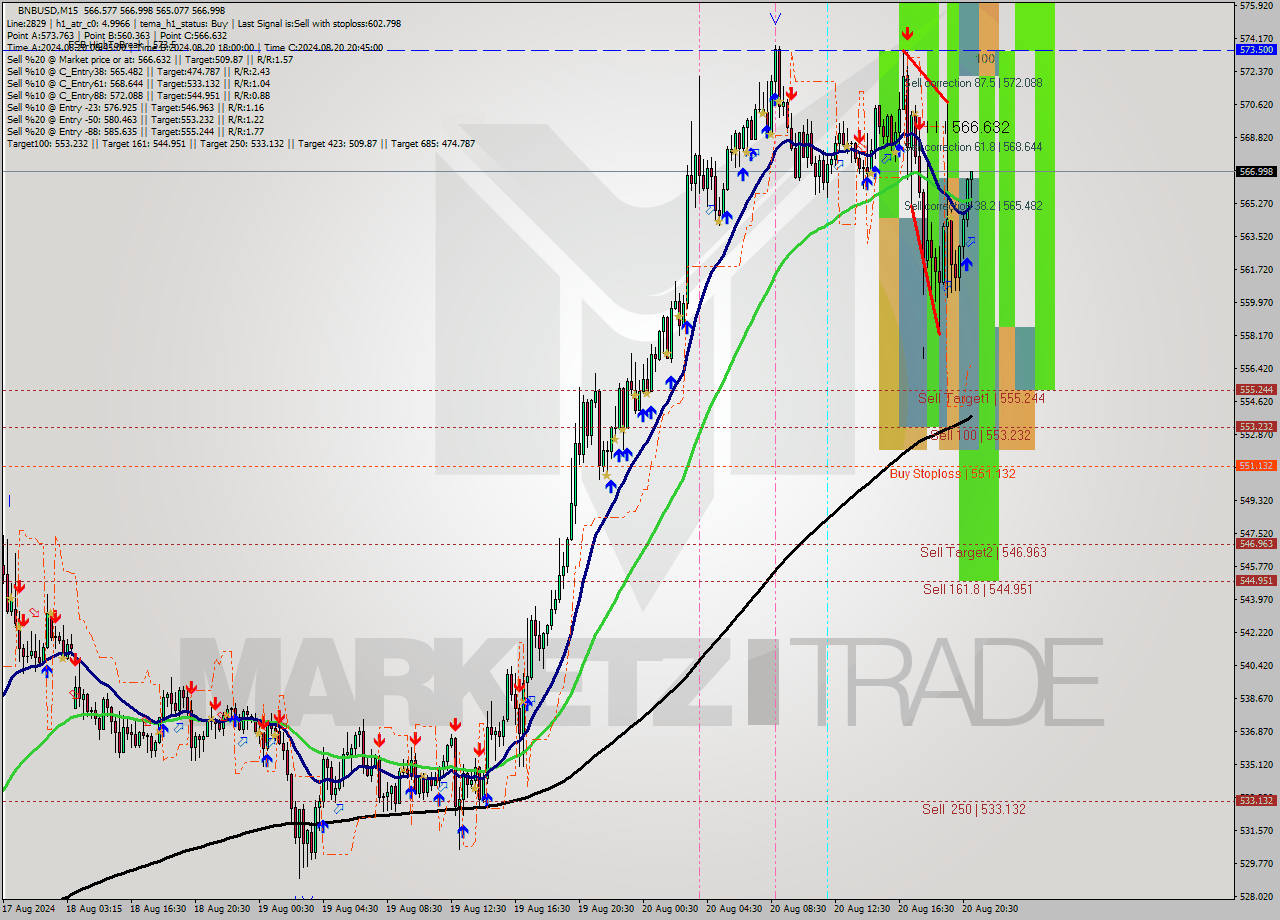Select the 'Target100: 553.232' targets summary line
The image size is (1280, 920).
pyautogui.click(x=241, y=144)
